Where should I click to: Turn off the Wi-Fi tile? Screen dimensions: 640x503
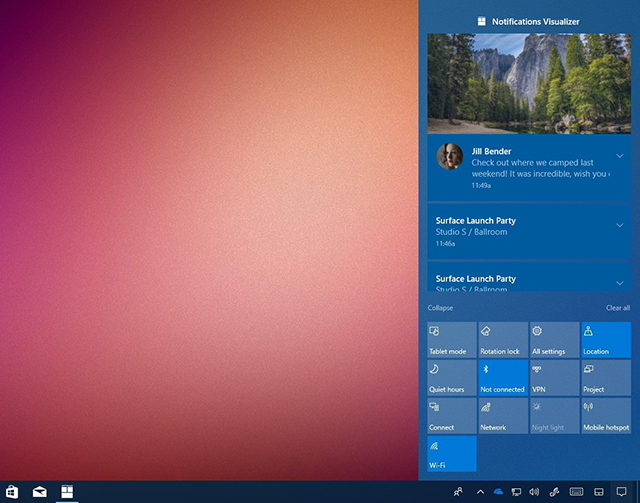[452, 454]
